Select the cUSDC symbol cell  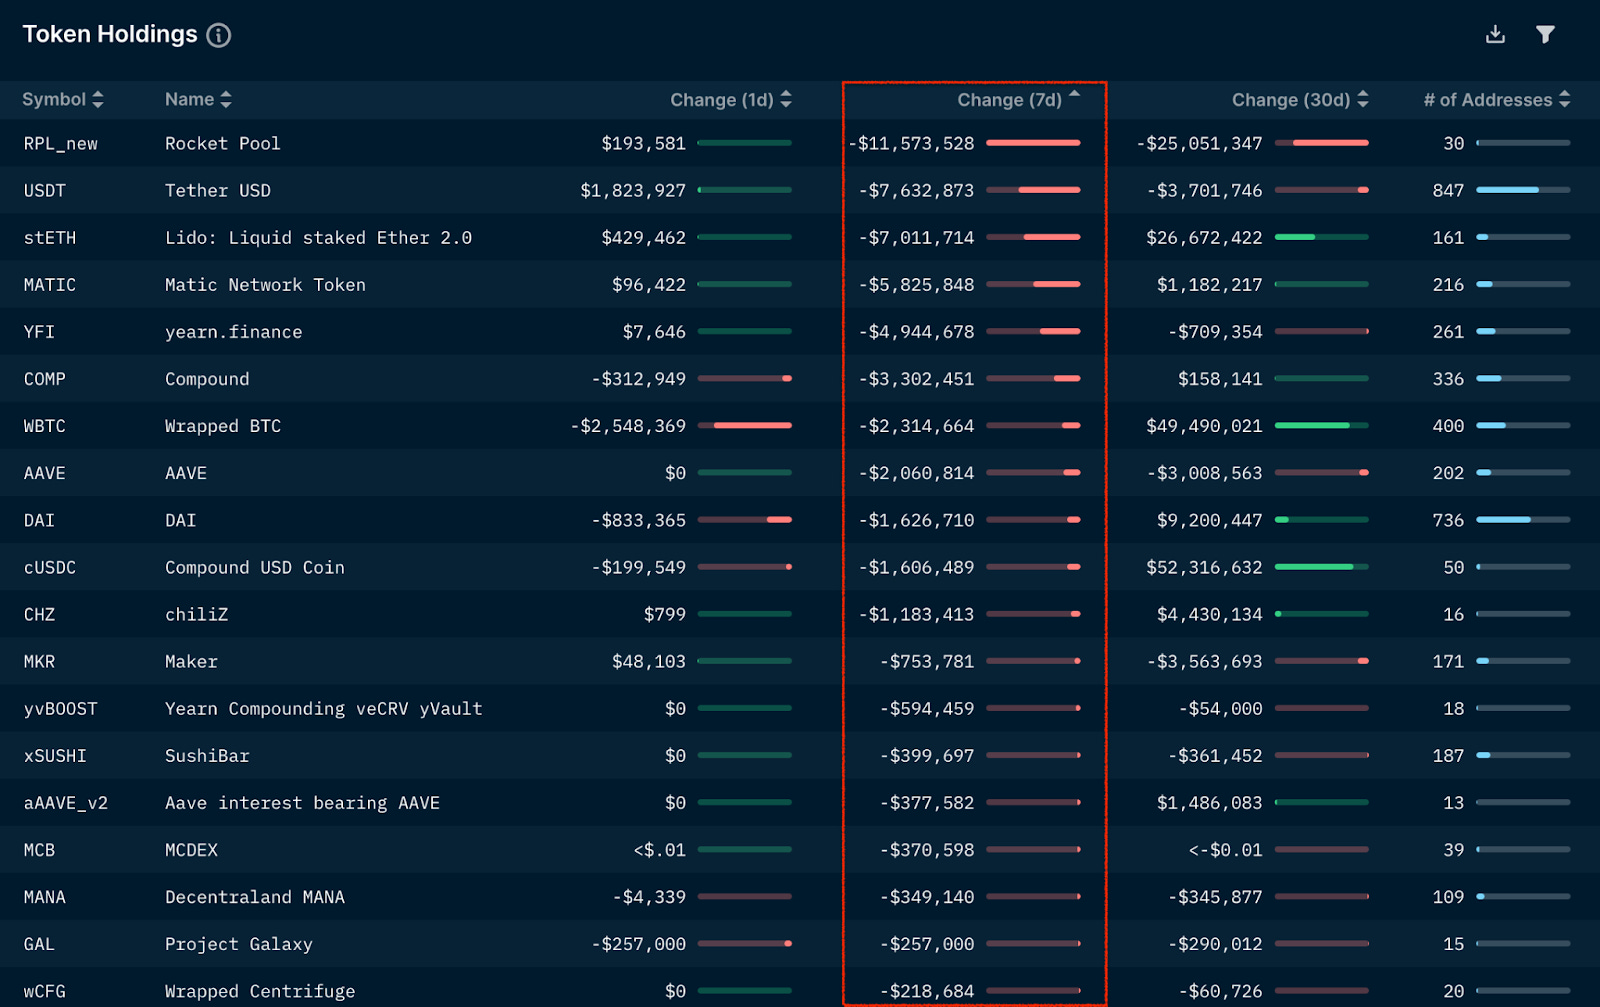(50, 568)
